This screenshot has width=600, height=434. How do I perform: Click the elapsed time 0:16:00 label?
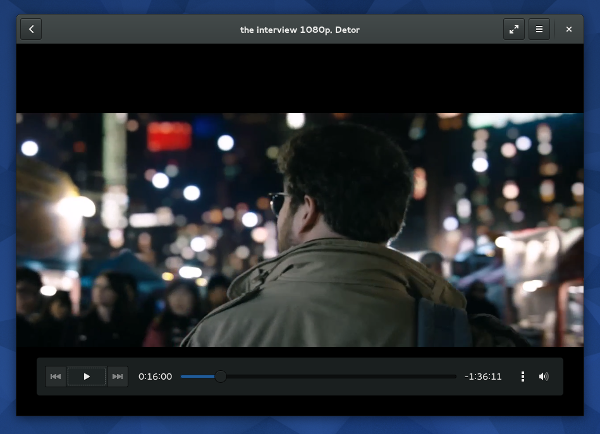tap(155, 376)
